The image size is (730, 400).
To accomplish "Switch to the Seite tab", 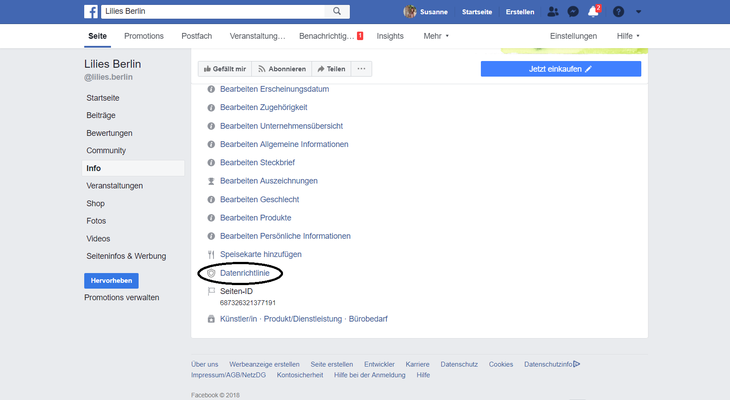I will (x=97, y=36).
